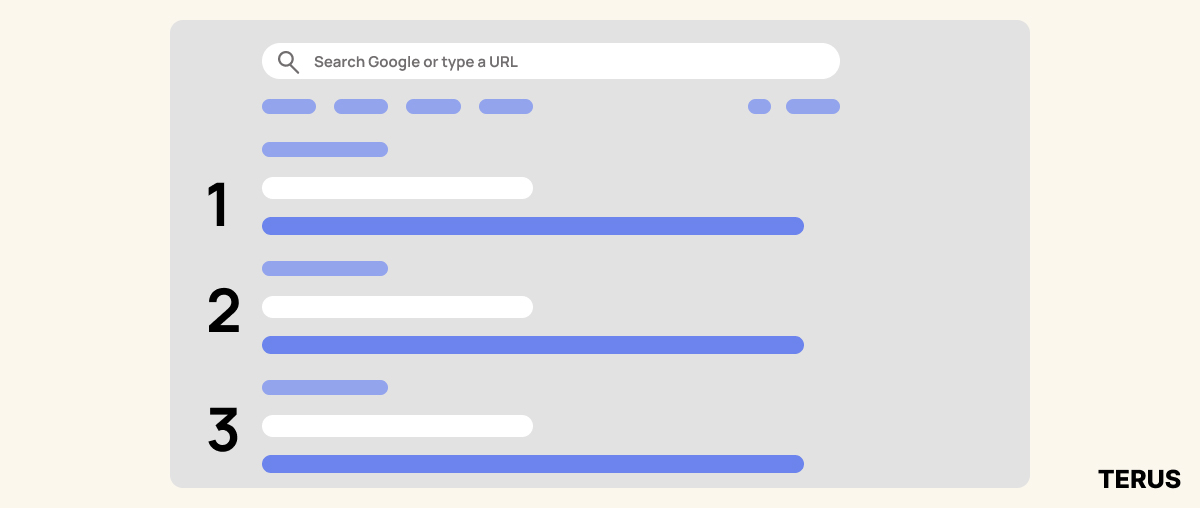This screenshot has width=1200, height=508.
Task: Open result 3's light blue URL bar
Action: pos(325,388)
